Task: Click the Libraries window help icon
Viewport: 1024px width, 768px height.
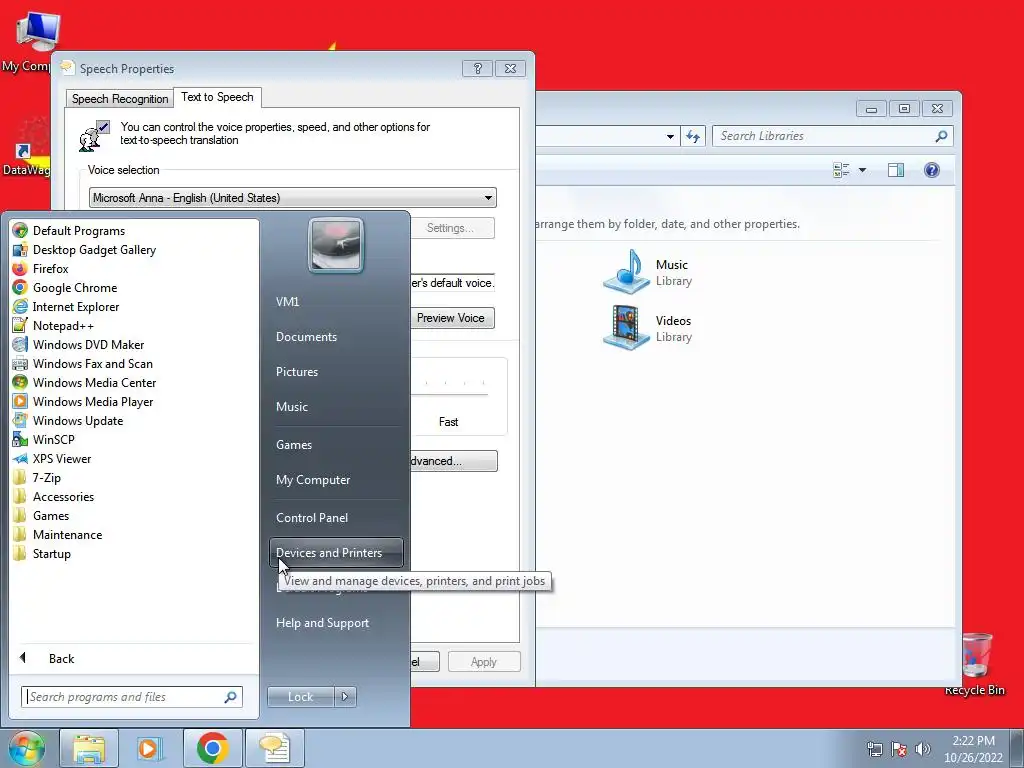Action: click(932, 170)
